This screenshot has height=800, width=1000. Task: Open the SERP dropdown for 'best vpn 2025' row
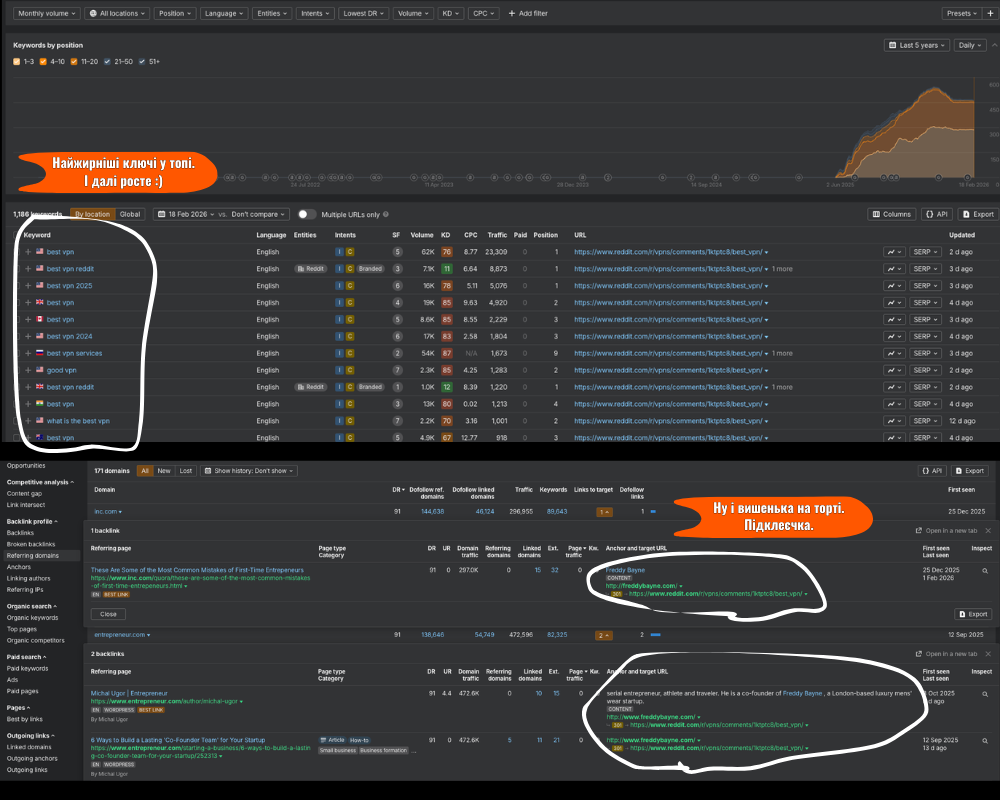point(926,286)
